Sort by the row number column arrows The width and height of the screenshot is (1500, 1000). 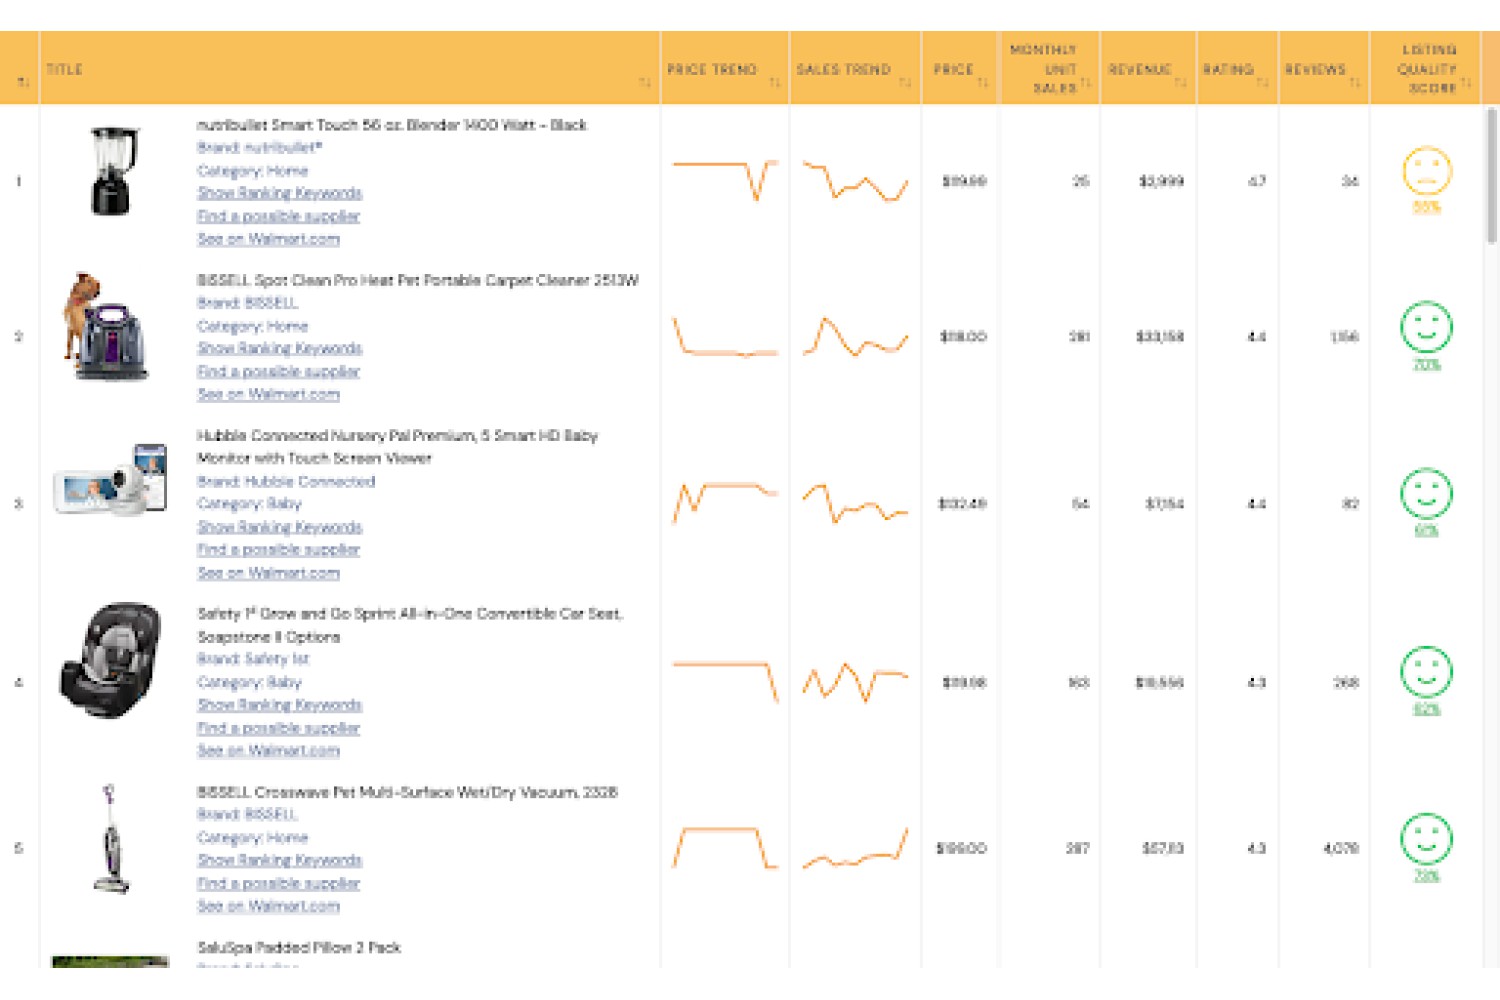[22, 82]
